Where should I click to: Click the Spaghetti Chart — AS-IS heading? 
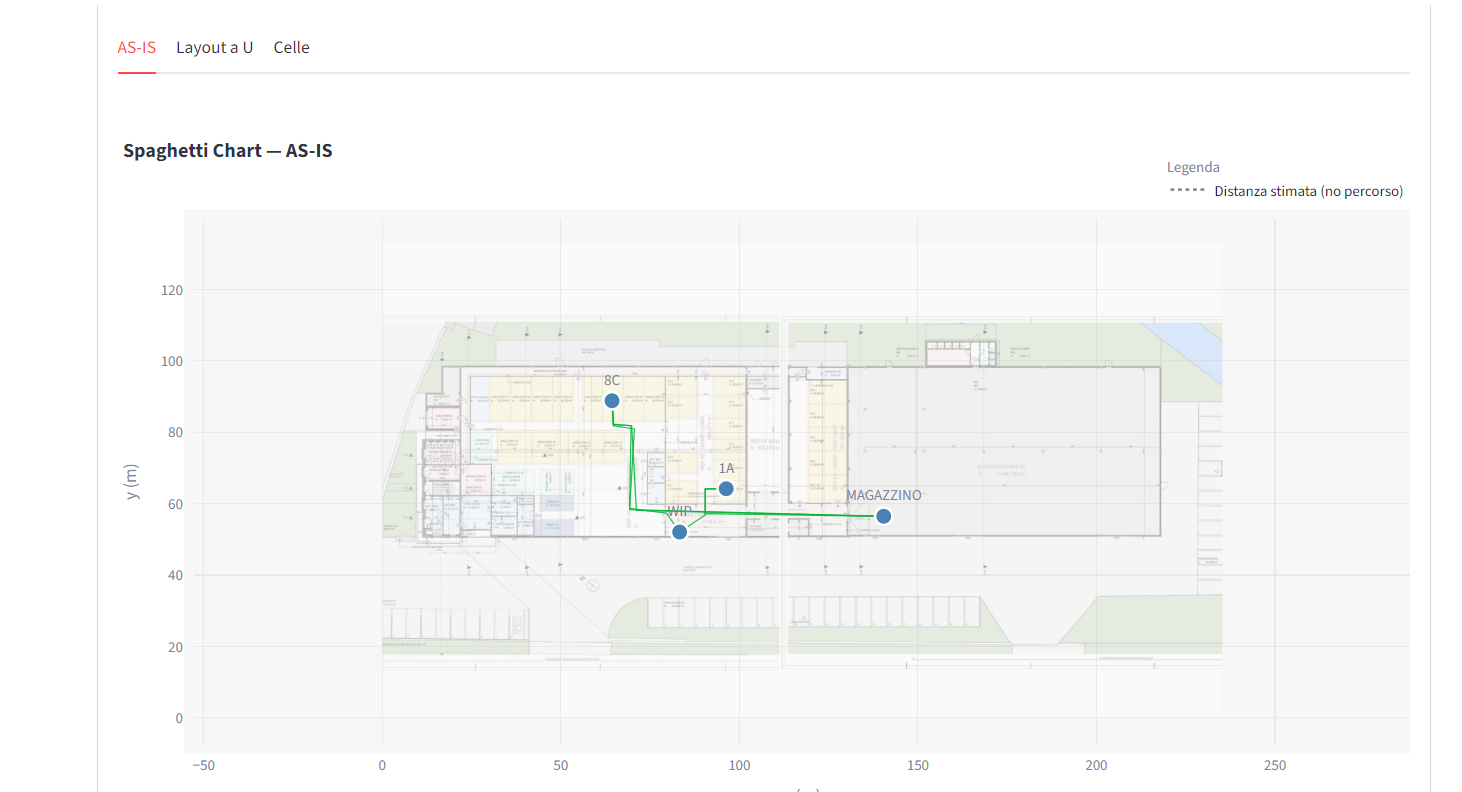pos(228,151)
